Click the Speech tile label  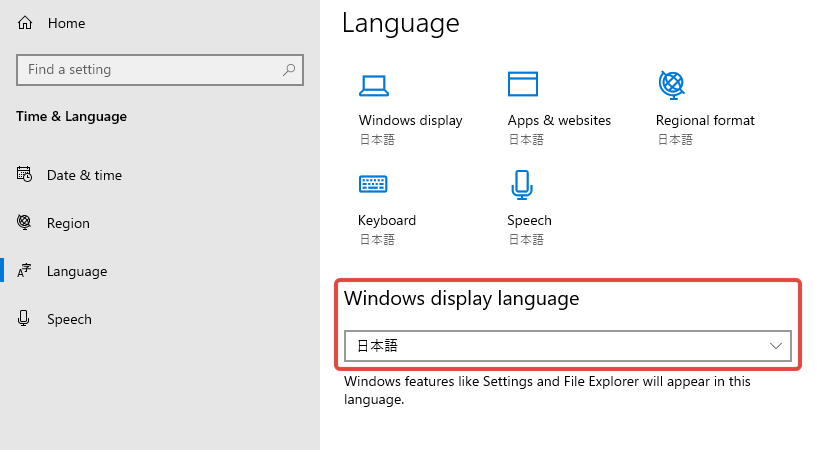[529, 221]
